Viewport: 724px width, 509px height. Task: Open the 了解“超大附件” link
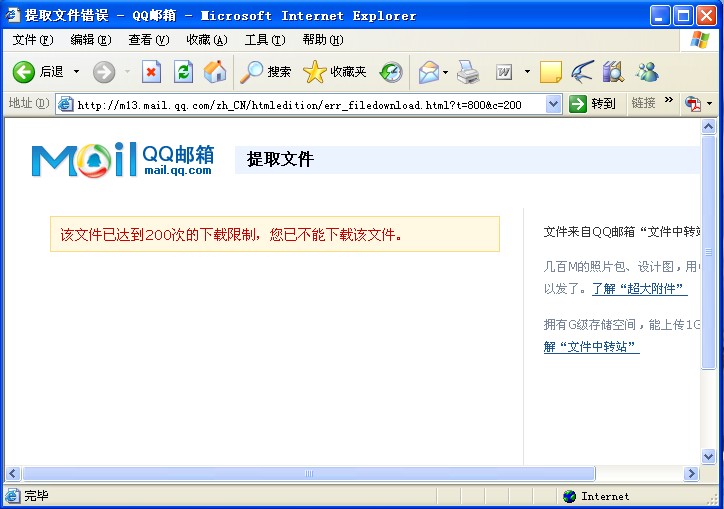(639, 289)
